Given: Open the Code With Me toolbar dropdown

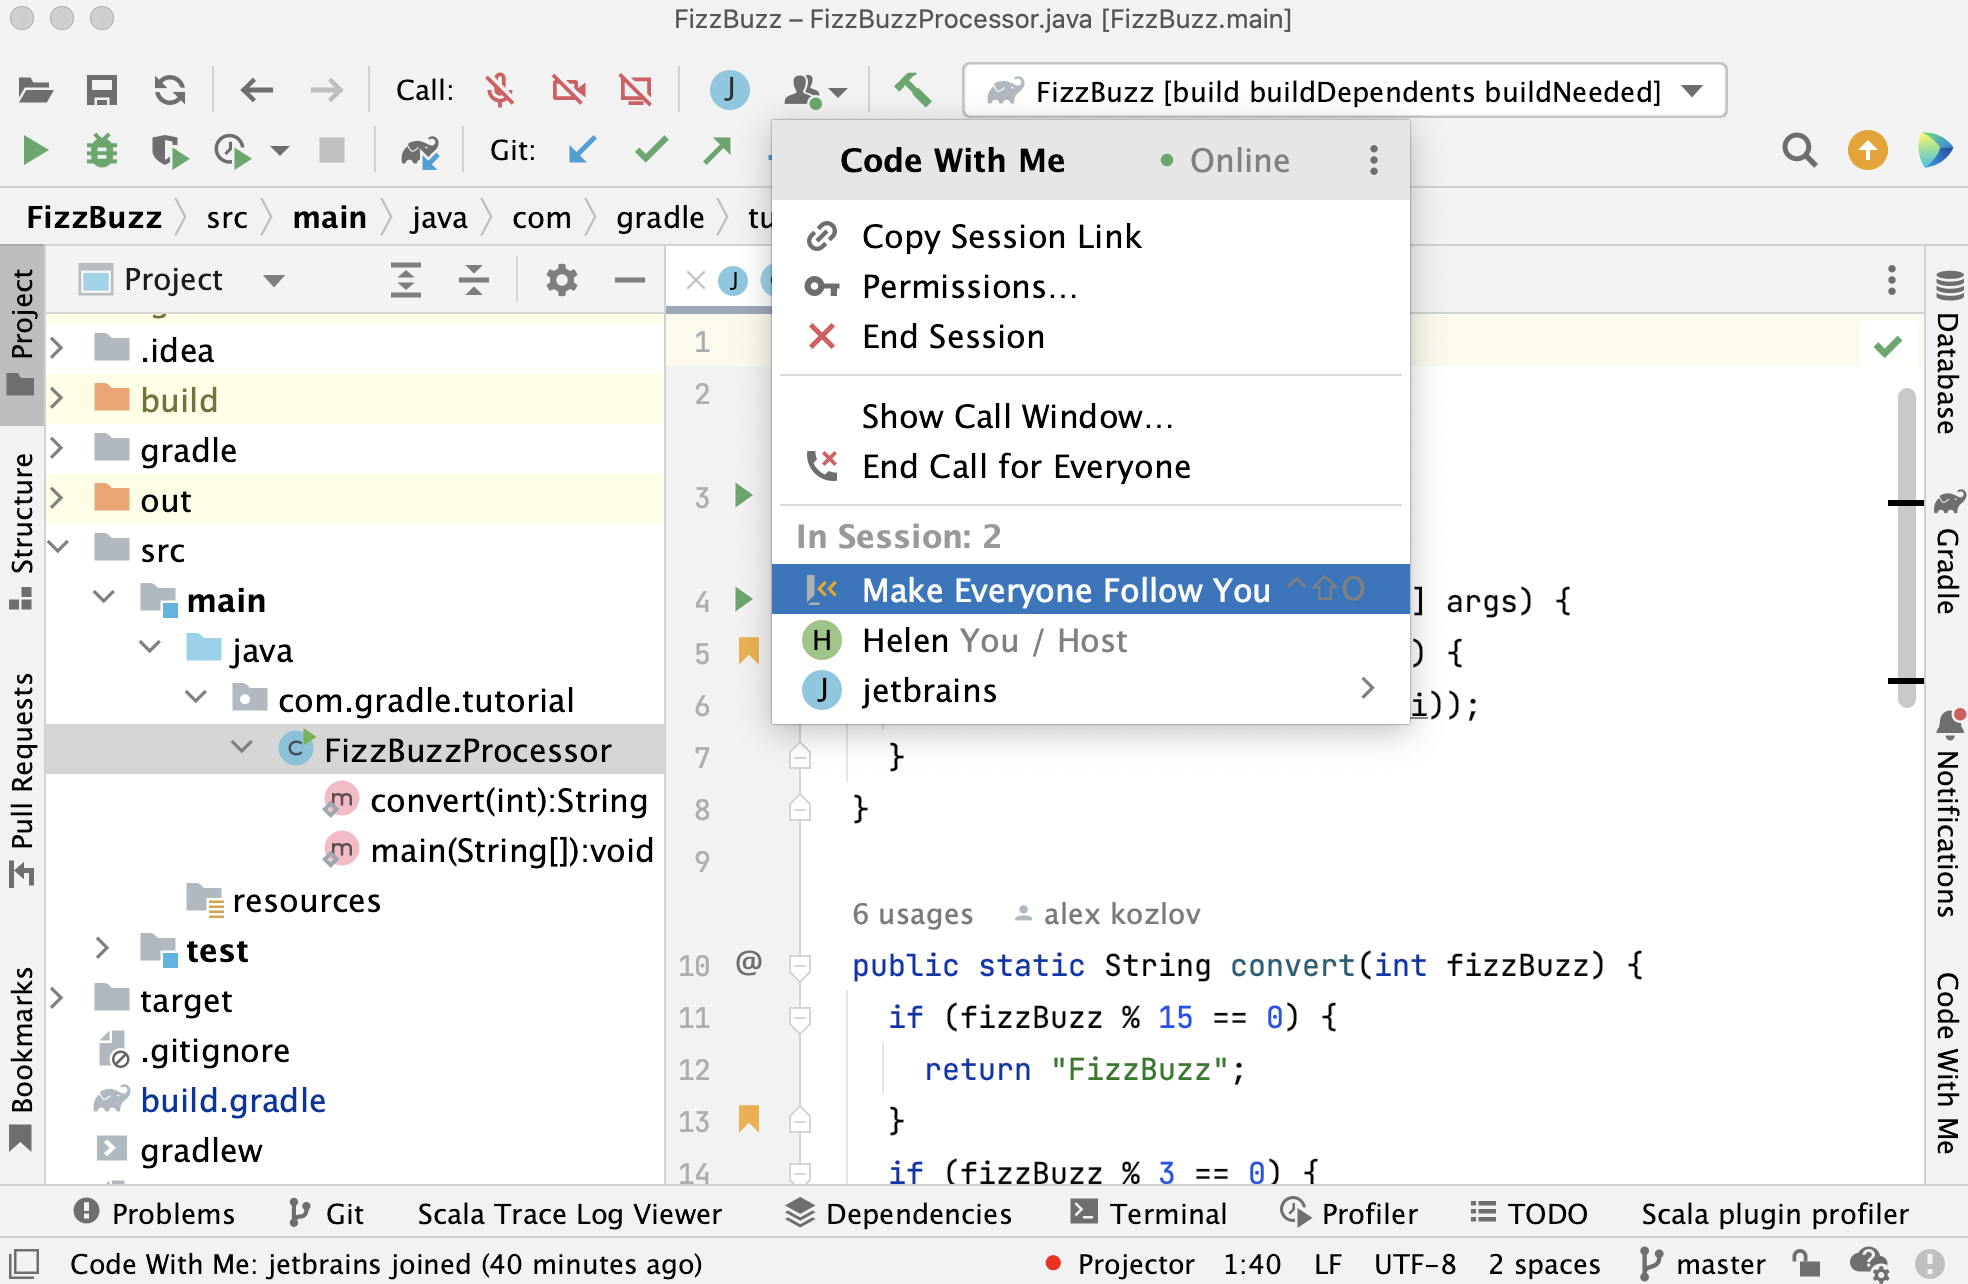Looking at the screenshot, I should click(x=815, y=91).
